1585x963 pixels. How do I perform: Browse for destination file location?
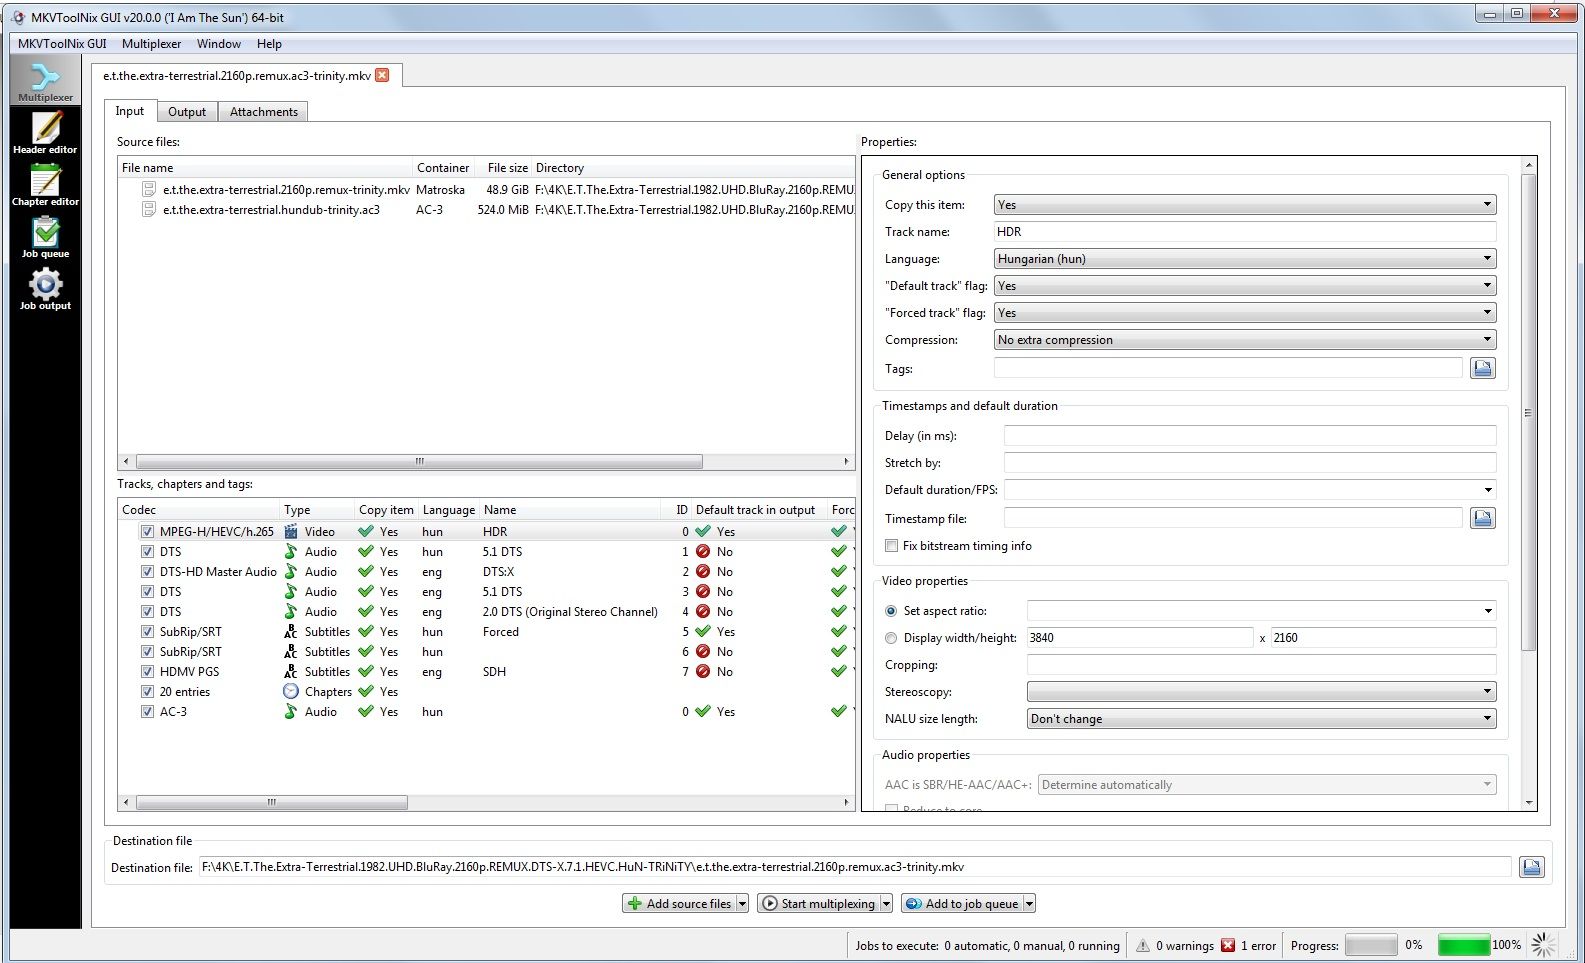1531,867
